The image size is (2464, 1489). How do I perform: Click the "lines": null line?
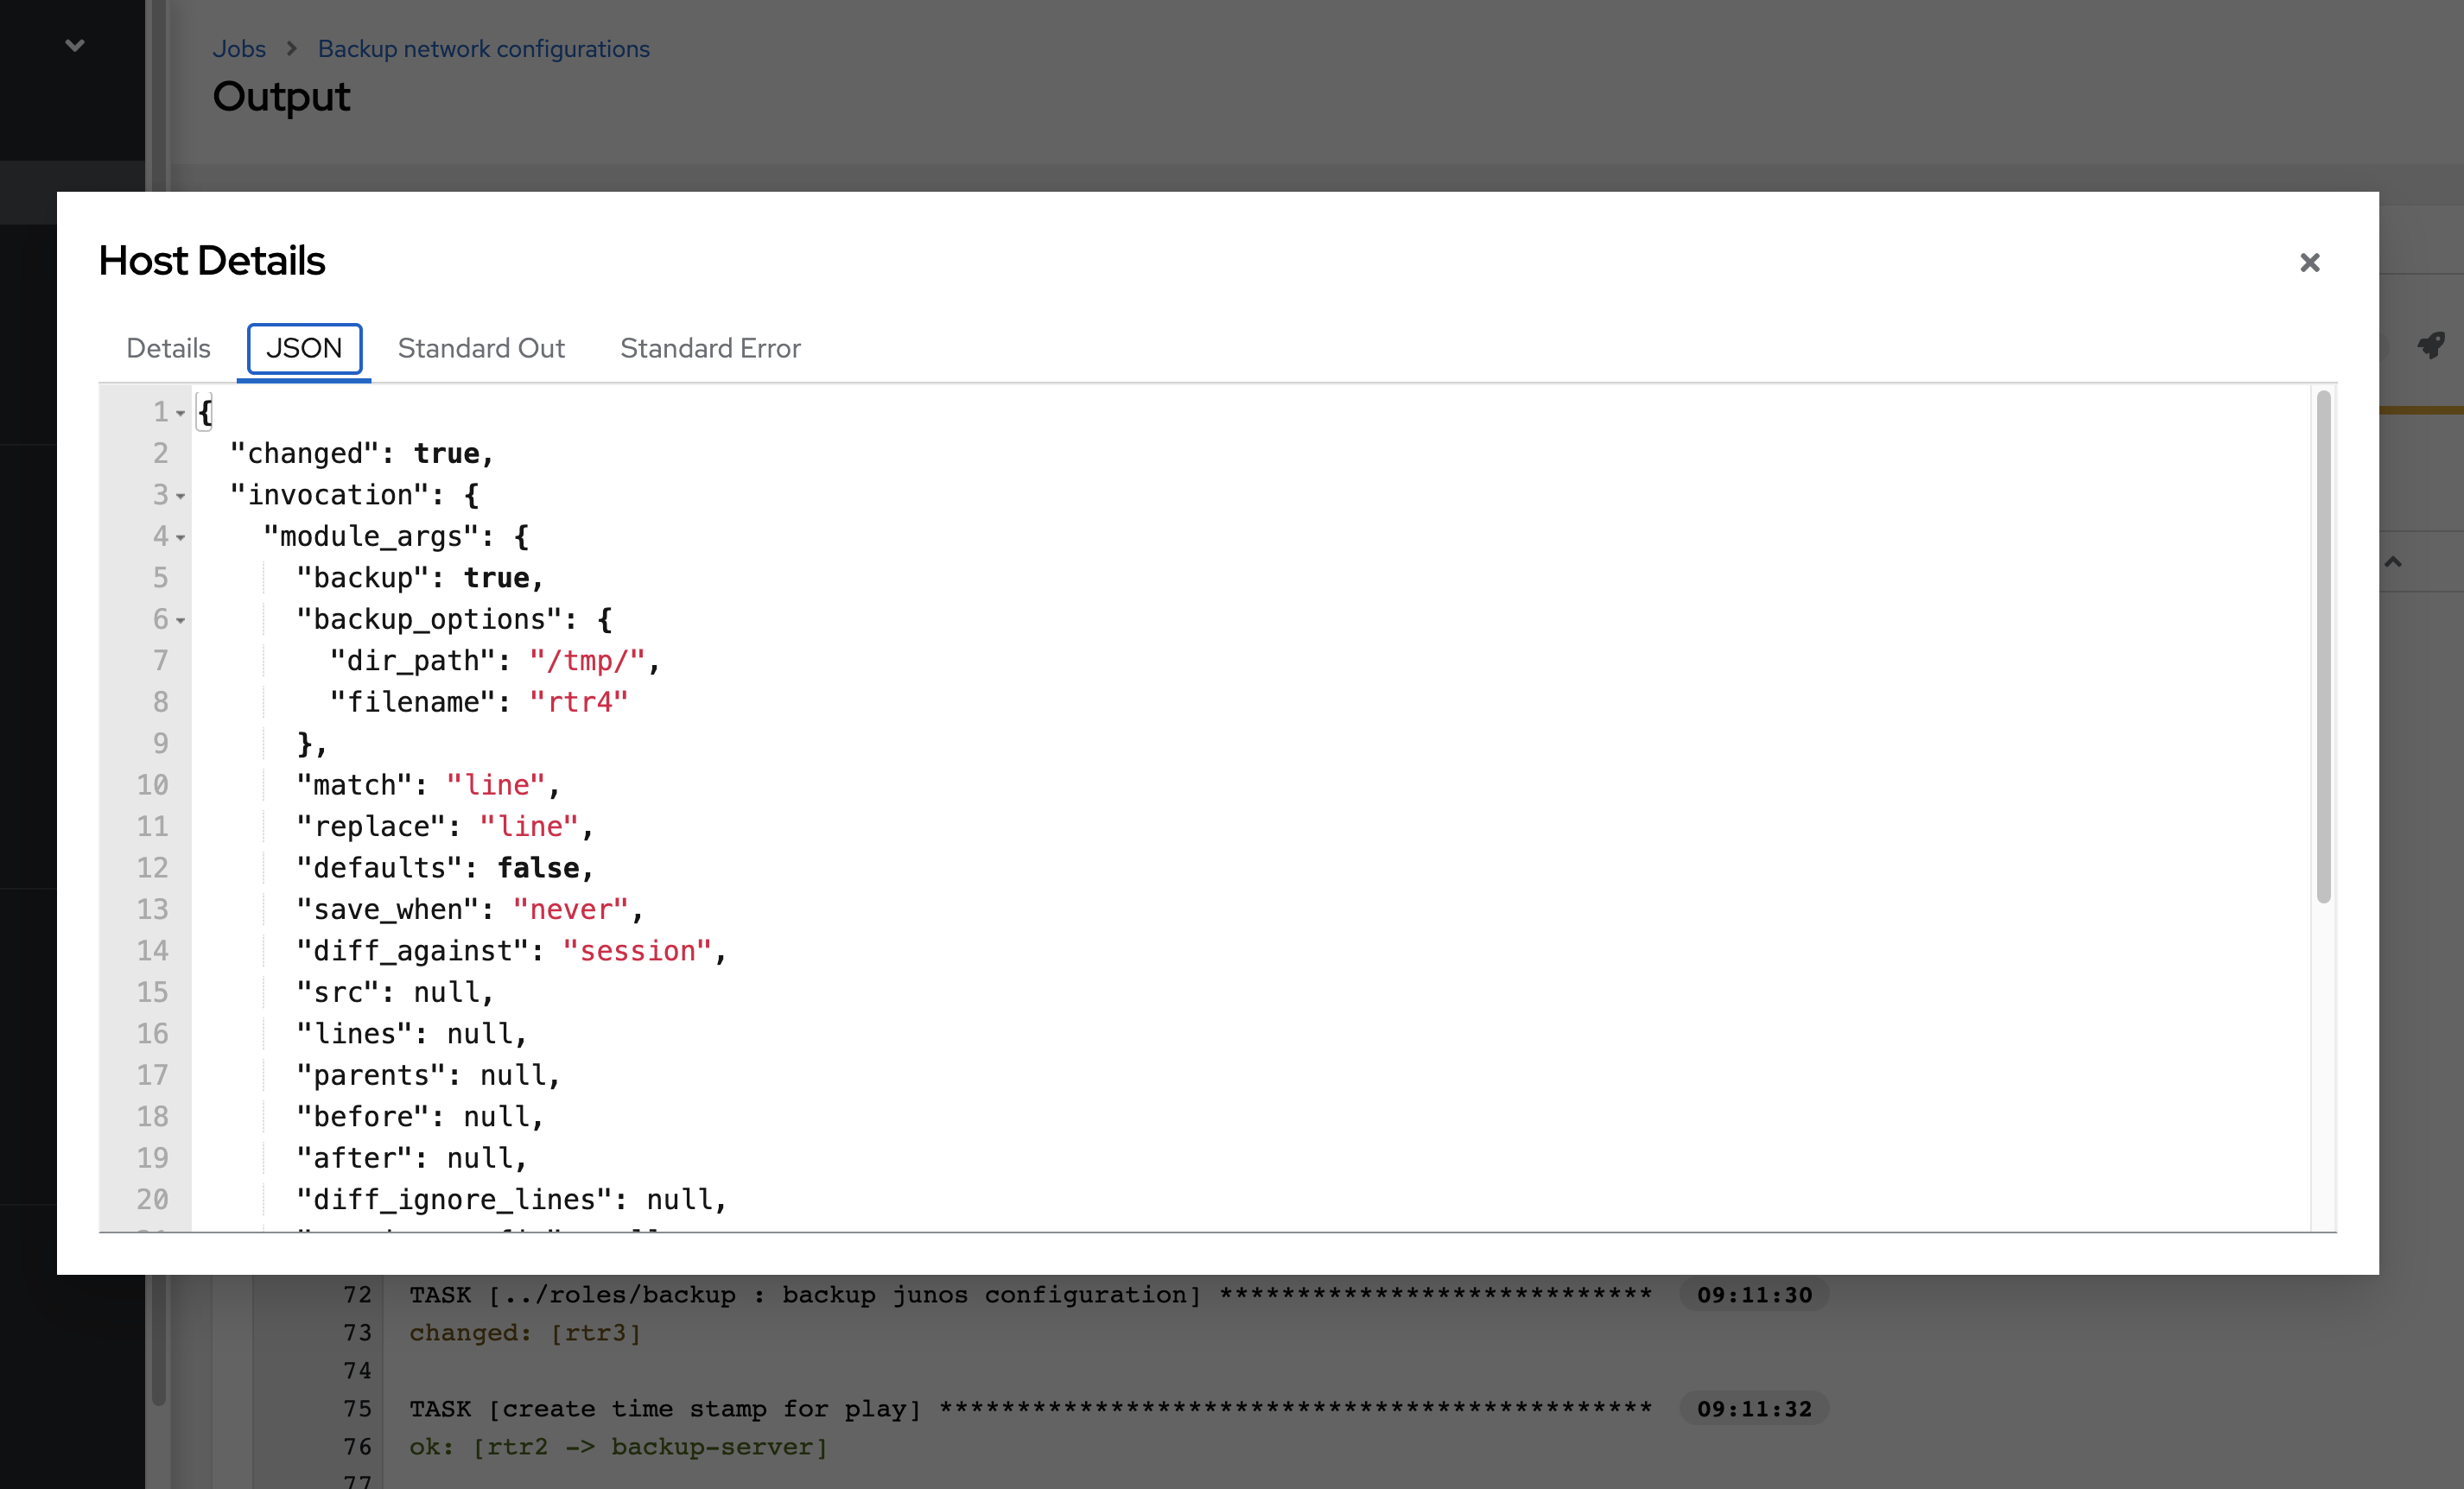point(412,1033)
